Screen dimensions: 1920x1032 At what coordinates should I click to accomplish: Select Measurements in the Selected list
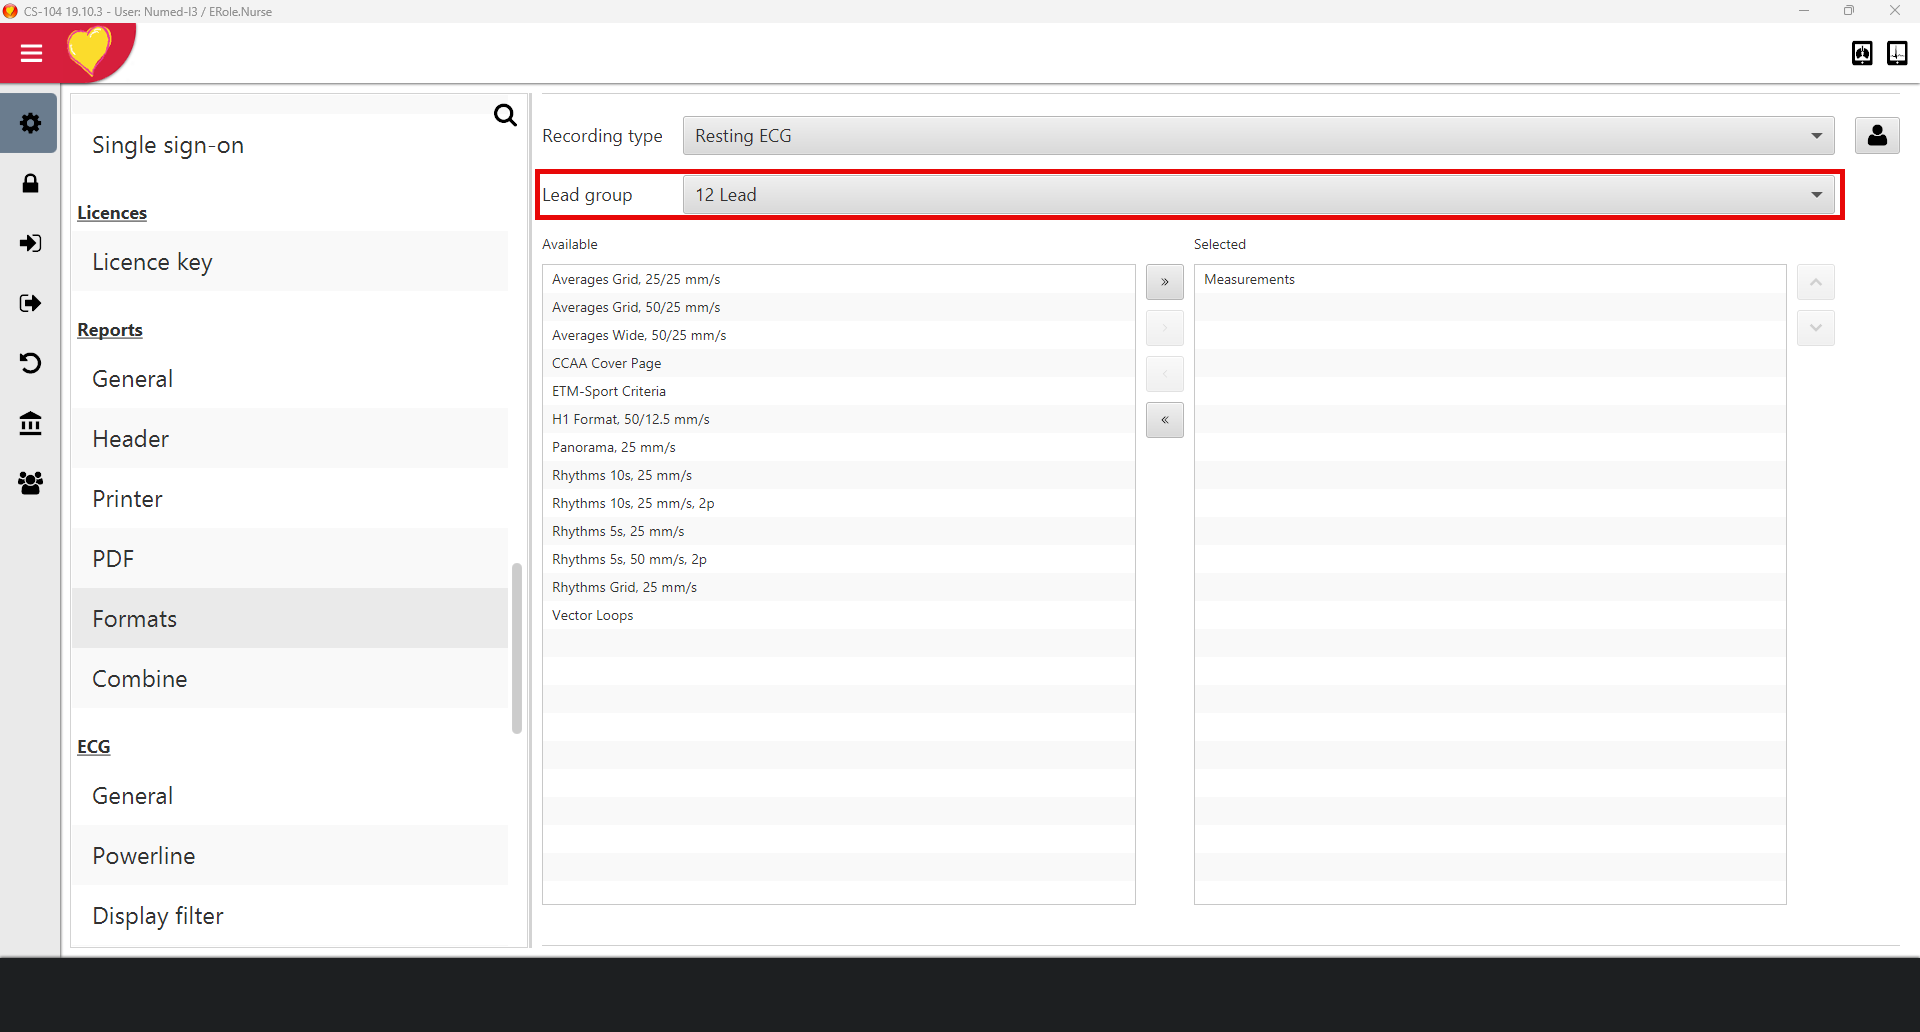coord(1249,279)
